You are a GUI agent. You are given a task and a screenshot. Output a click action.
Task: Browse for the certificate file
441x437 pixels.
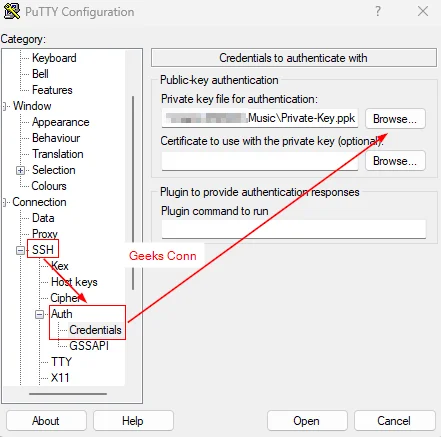coord(395,161)
